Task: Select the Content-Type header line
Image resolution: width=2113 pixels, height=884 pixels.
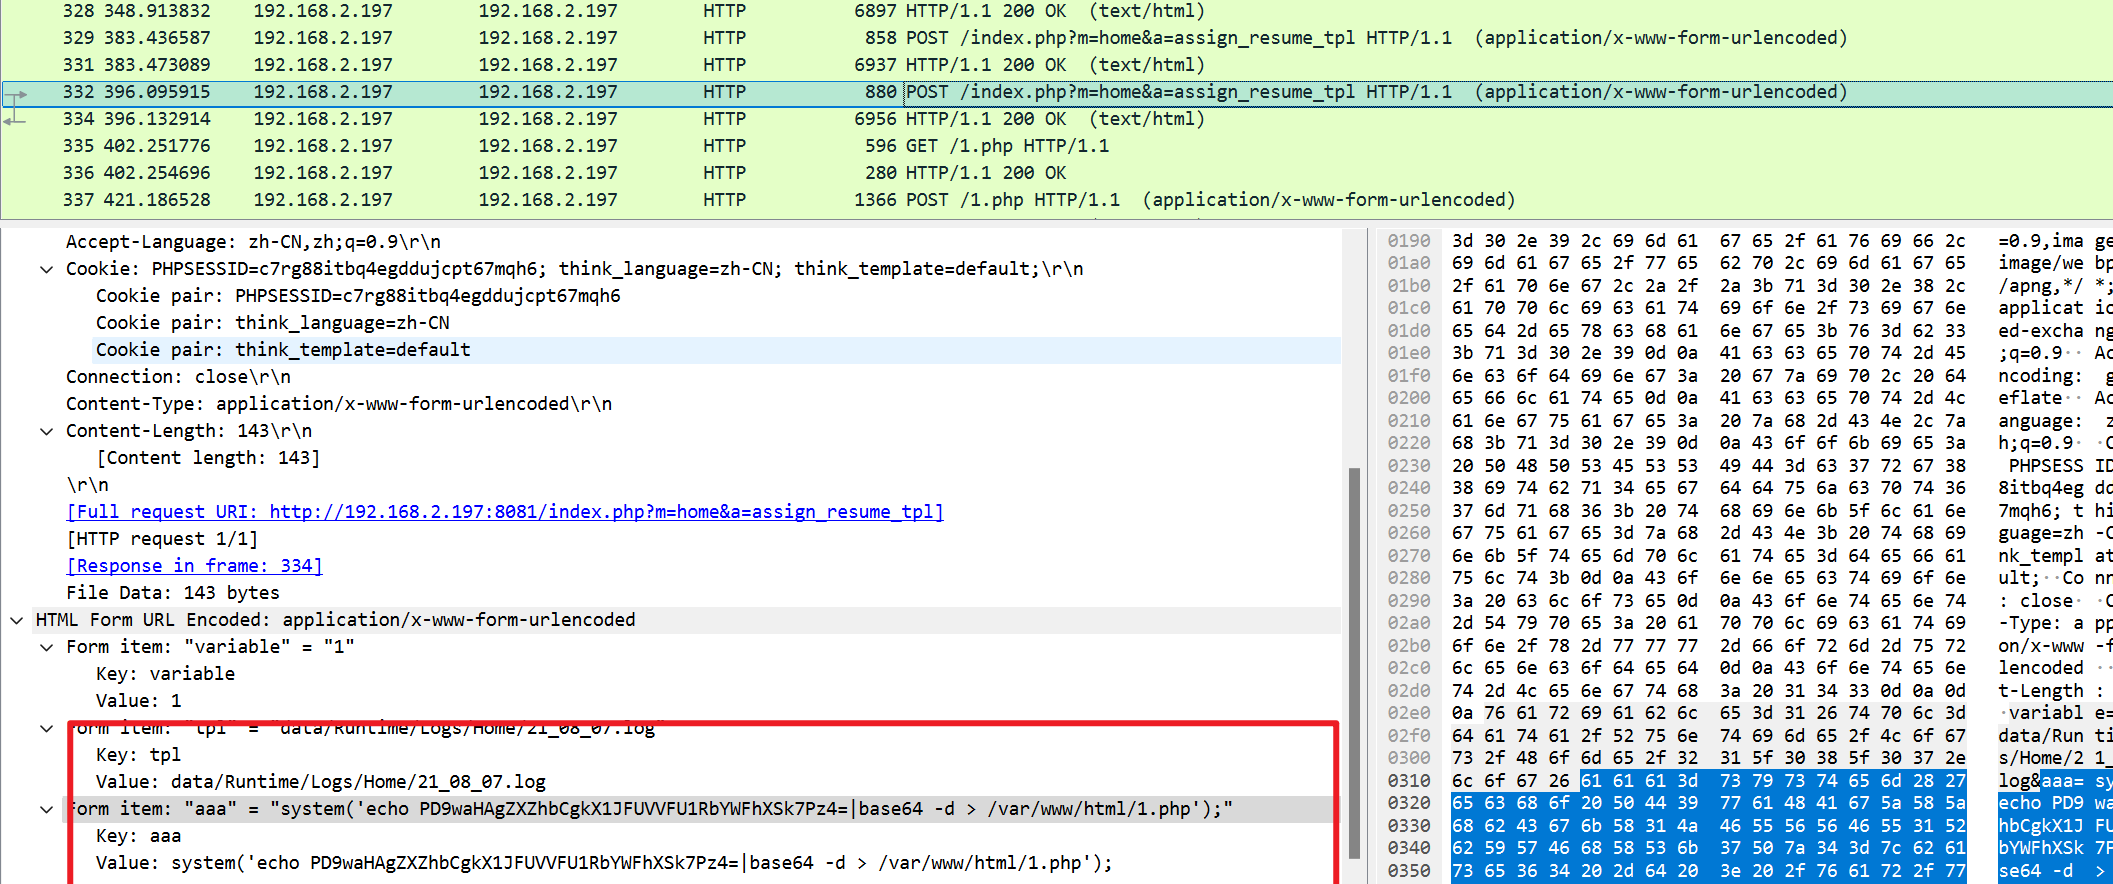Action: tap(339, 404)
